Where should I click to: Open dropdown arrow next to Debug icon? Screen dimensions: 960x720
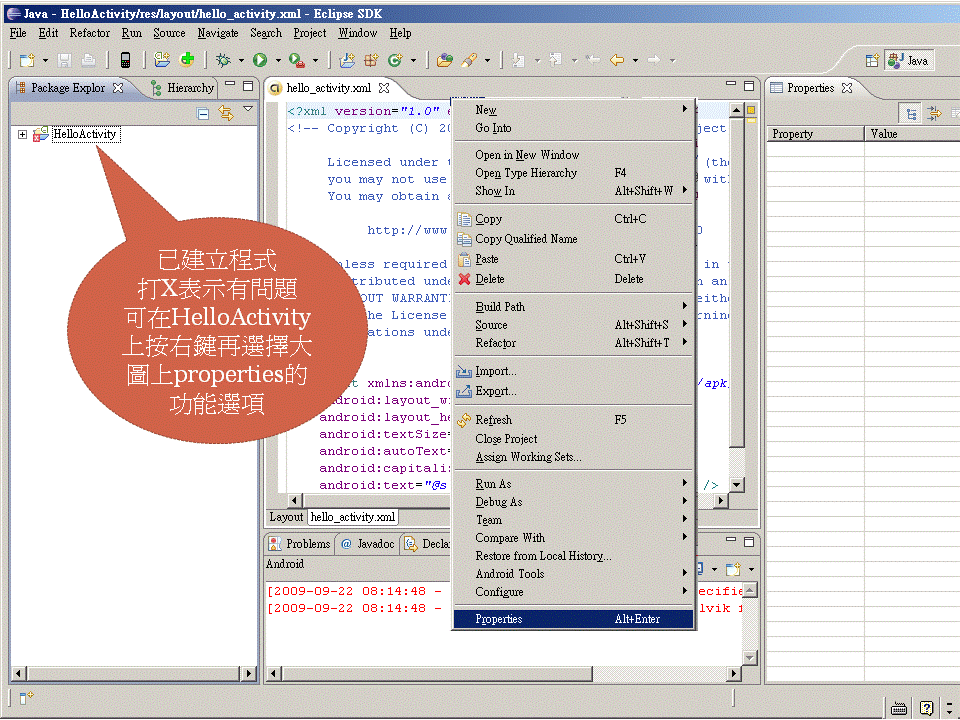pyautogui.click(x=241, y=61)
